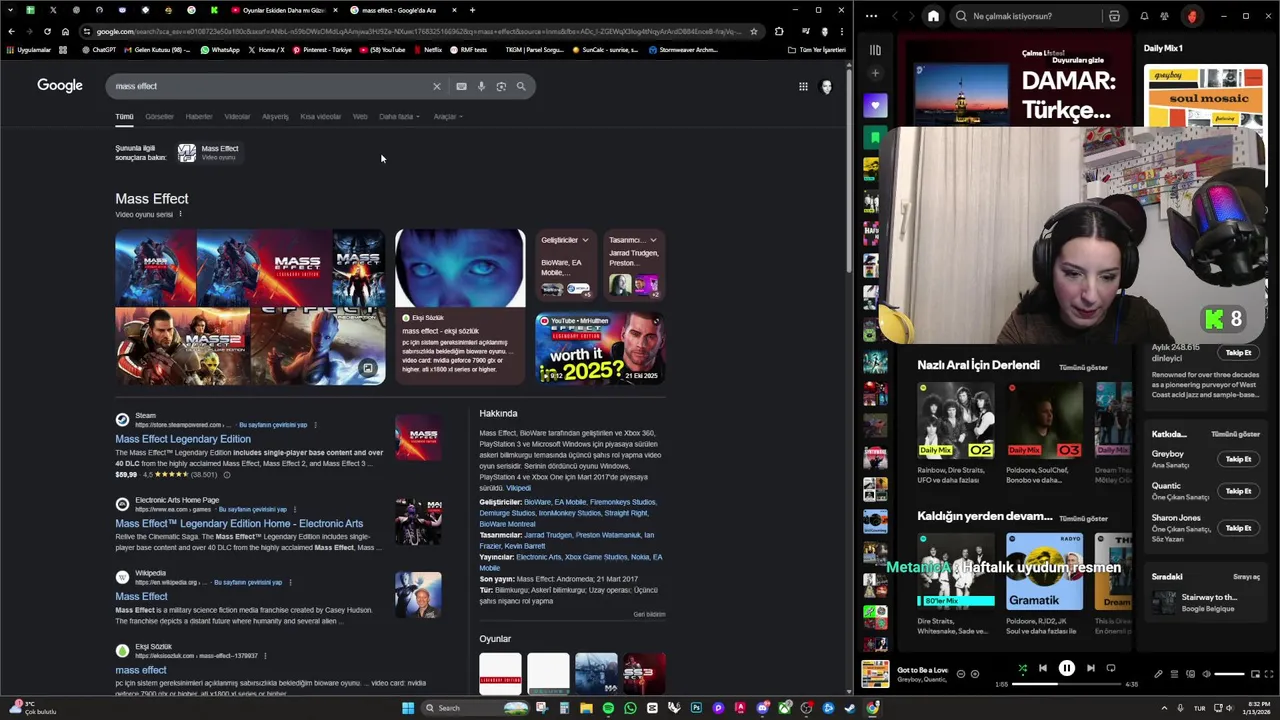Open the on-screen keyboard in search box

point(461,86)
